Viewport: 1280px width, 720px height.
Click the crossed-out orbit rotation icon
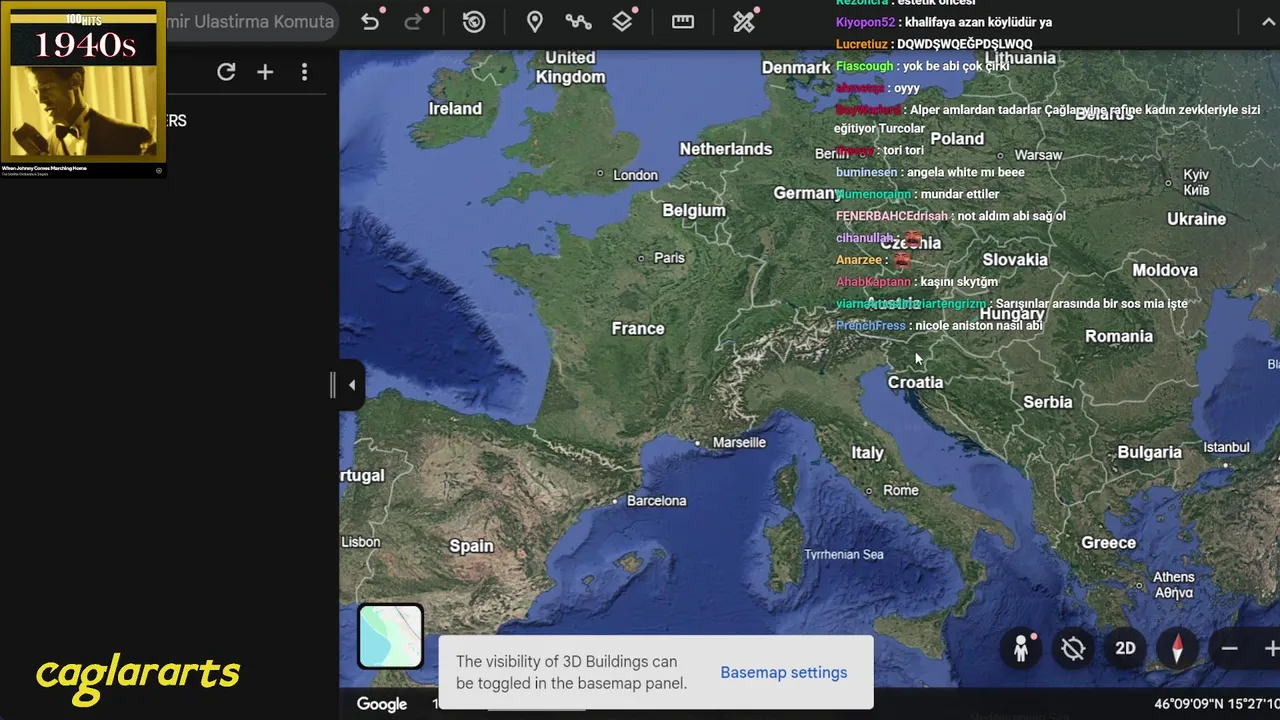(x=1073, y=648)
